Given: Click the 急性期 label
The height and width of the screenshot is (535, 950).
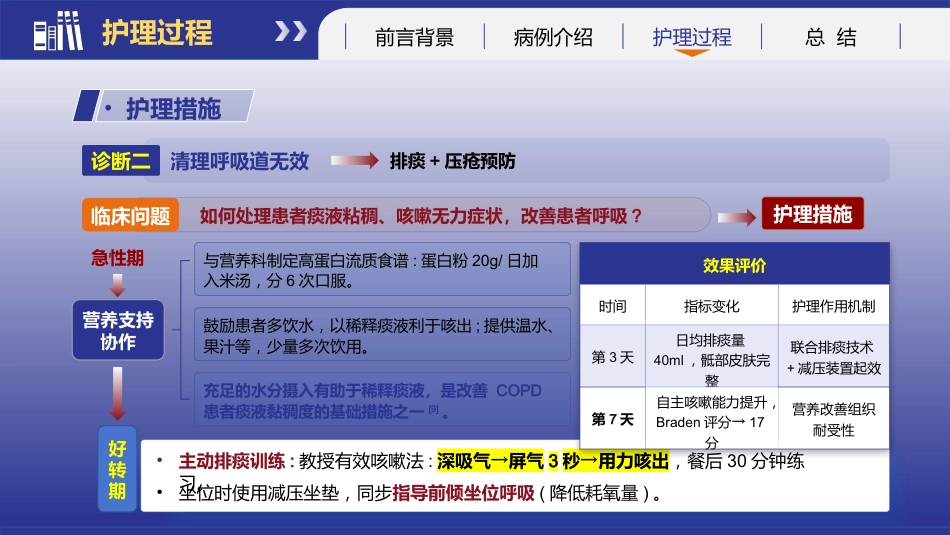Looking at the screenshot, I should (x=118, y=258).
